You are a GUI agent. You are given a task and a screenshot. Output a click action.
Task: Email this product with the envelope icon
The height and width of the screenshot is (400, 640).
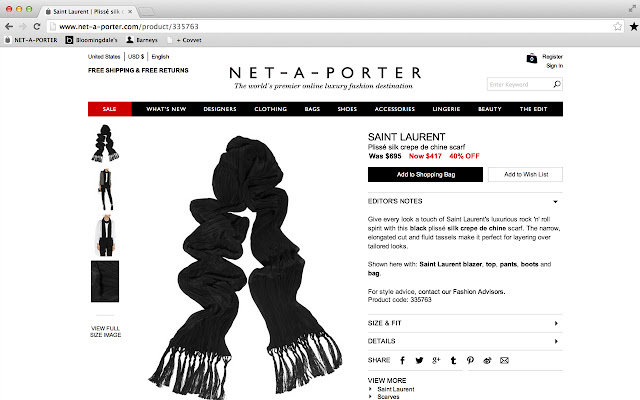click(504, 360)
